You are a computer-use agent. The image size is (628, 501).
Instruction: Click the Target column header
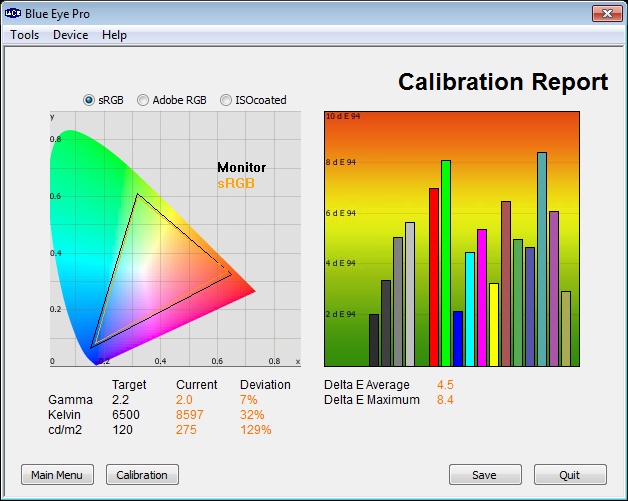coord(129,385)
